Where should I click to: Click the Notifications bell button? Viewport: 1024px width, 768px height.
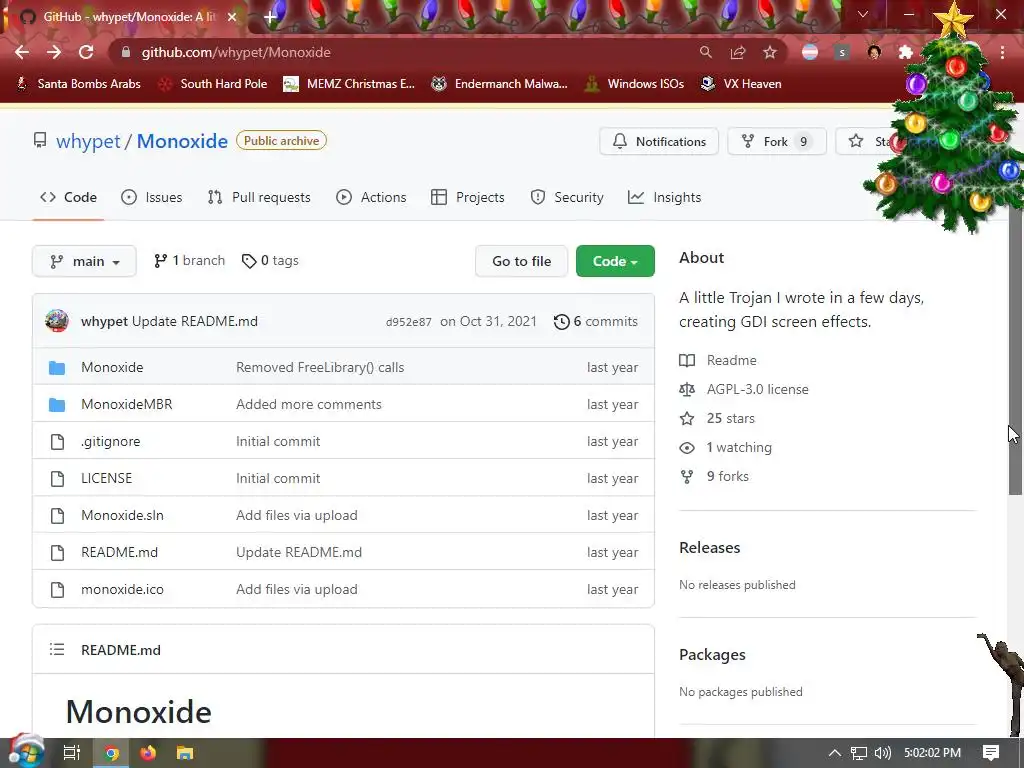pyautogui.click(x=659, y=142)
